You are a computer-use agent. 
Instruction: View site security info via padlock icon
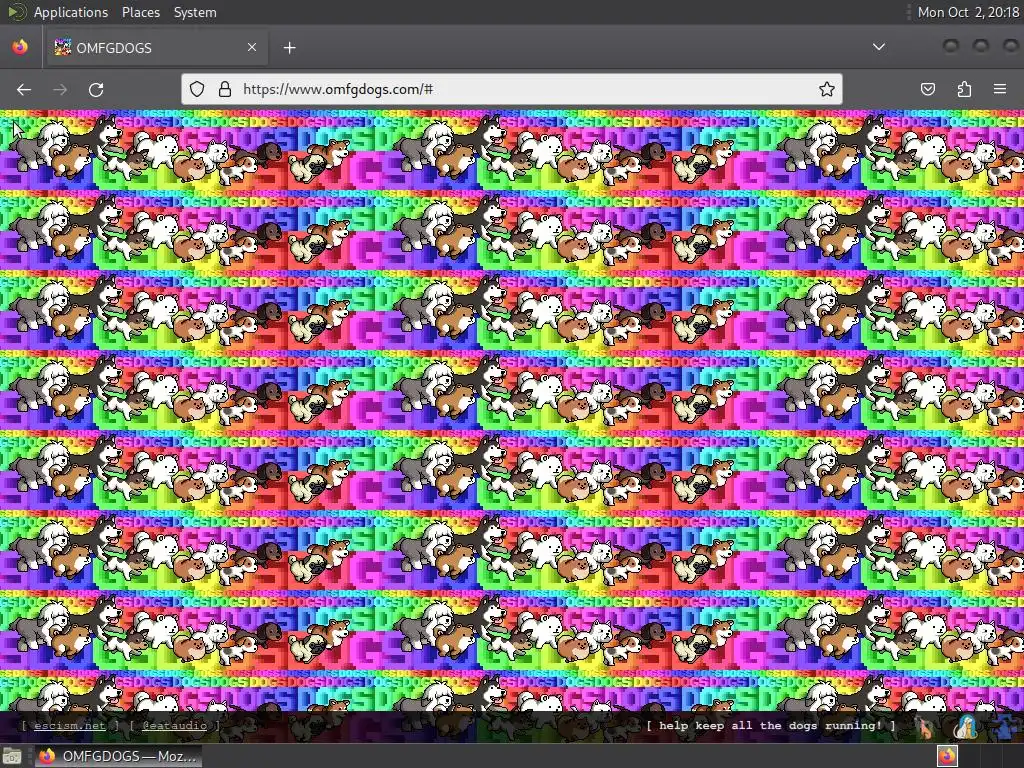click(x=225, y=89)
